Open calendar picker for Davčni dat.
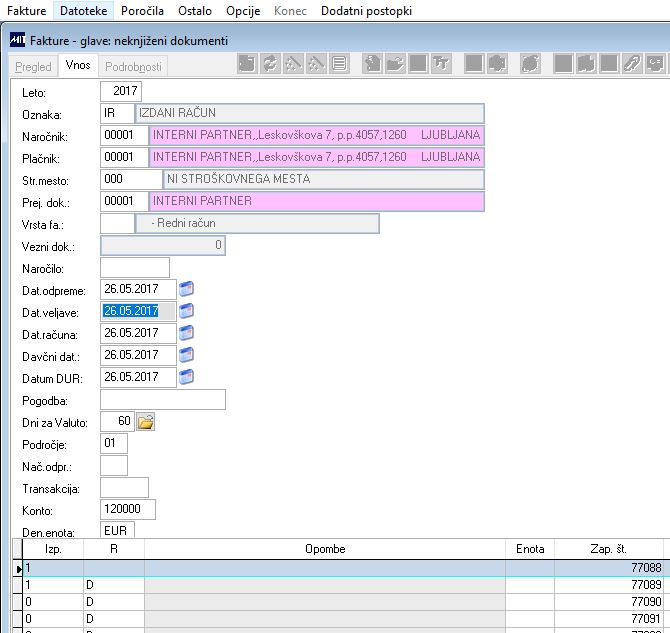The image size is (670, 633). (x=186, y=355)
